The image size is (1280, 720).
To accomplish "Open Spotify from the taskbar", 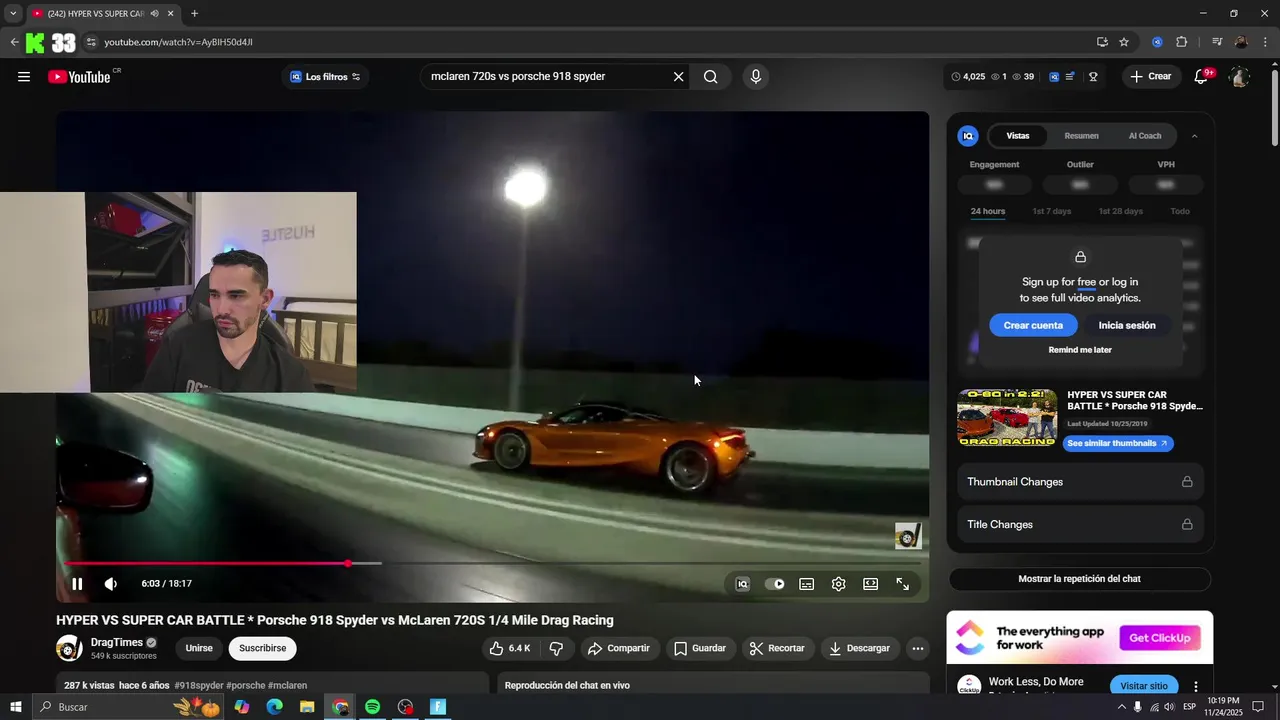I will 372,707.
